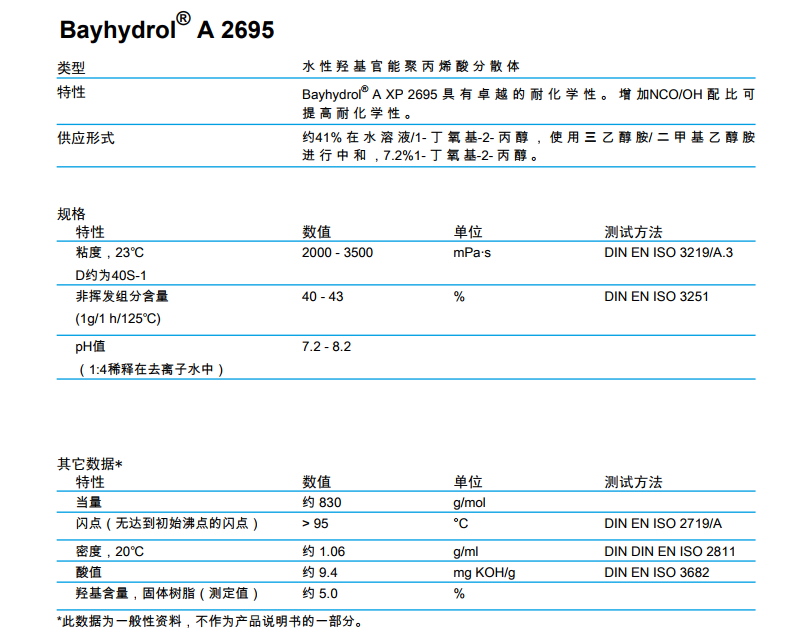Screen dimensions: 793x633
Task: Select flash point value > 95
Action: pos(315,524)
